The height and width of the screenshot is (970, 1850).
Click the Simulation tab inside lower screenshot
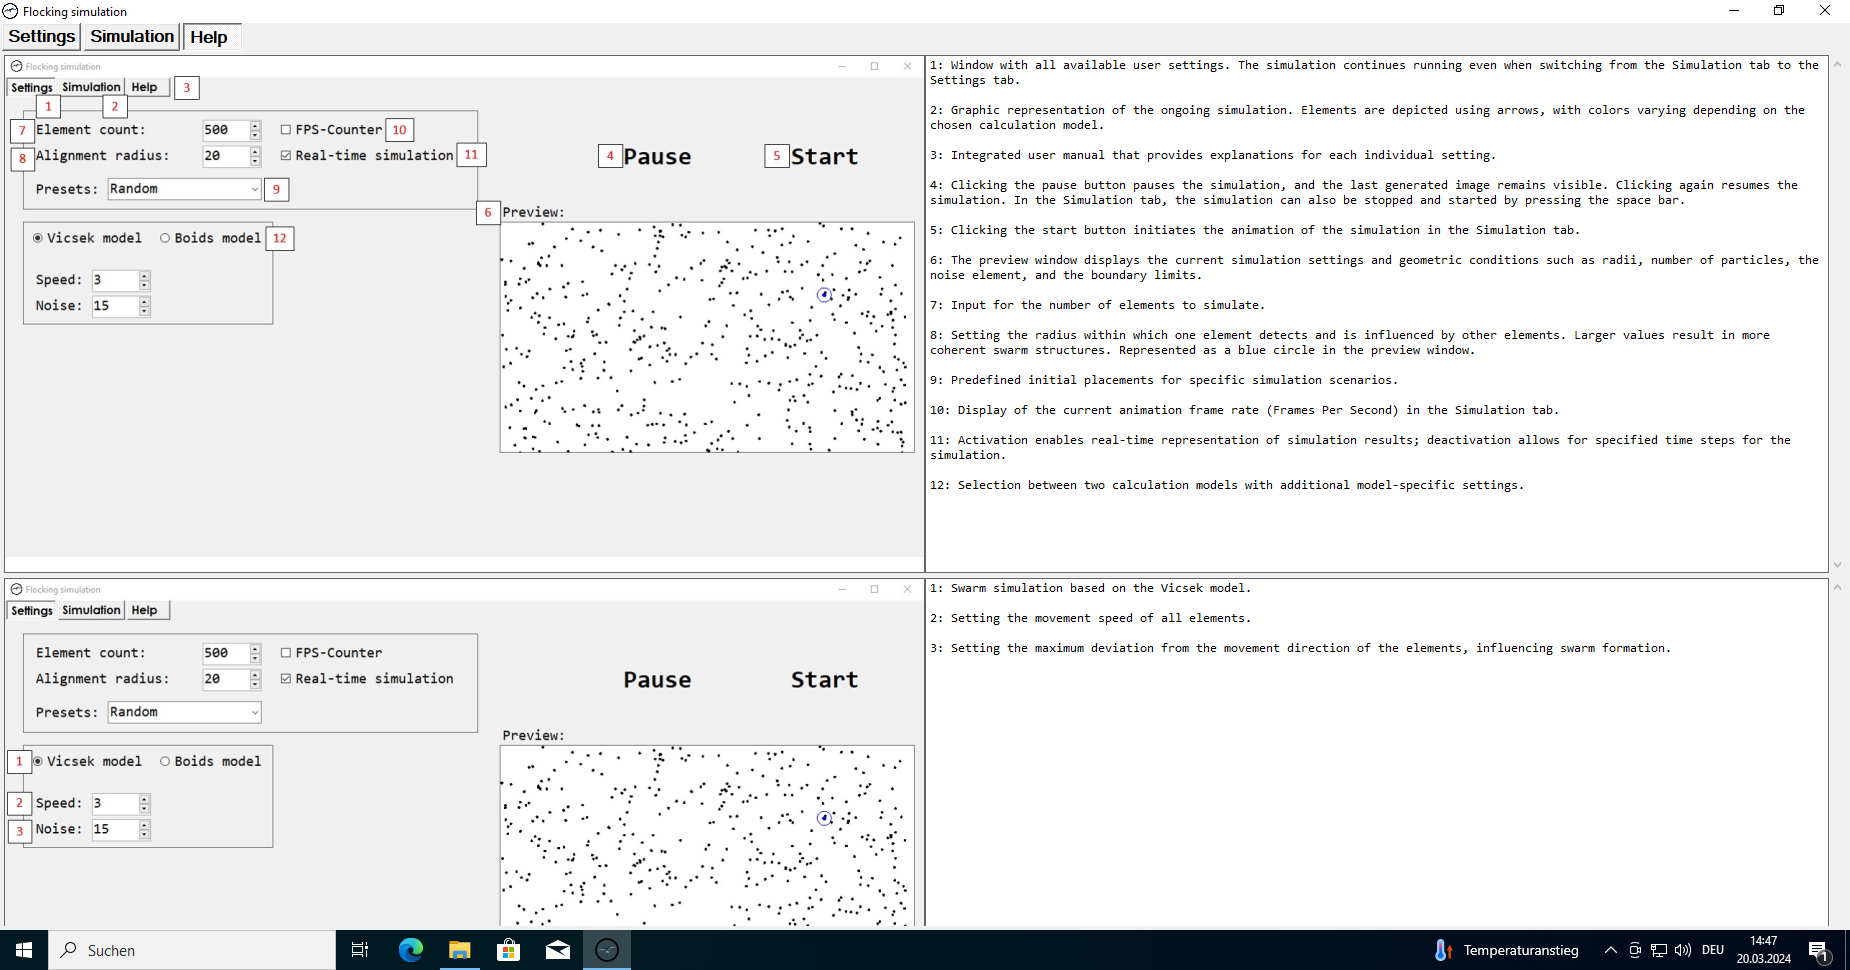coord(91,610)
